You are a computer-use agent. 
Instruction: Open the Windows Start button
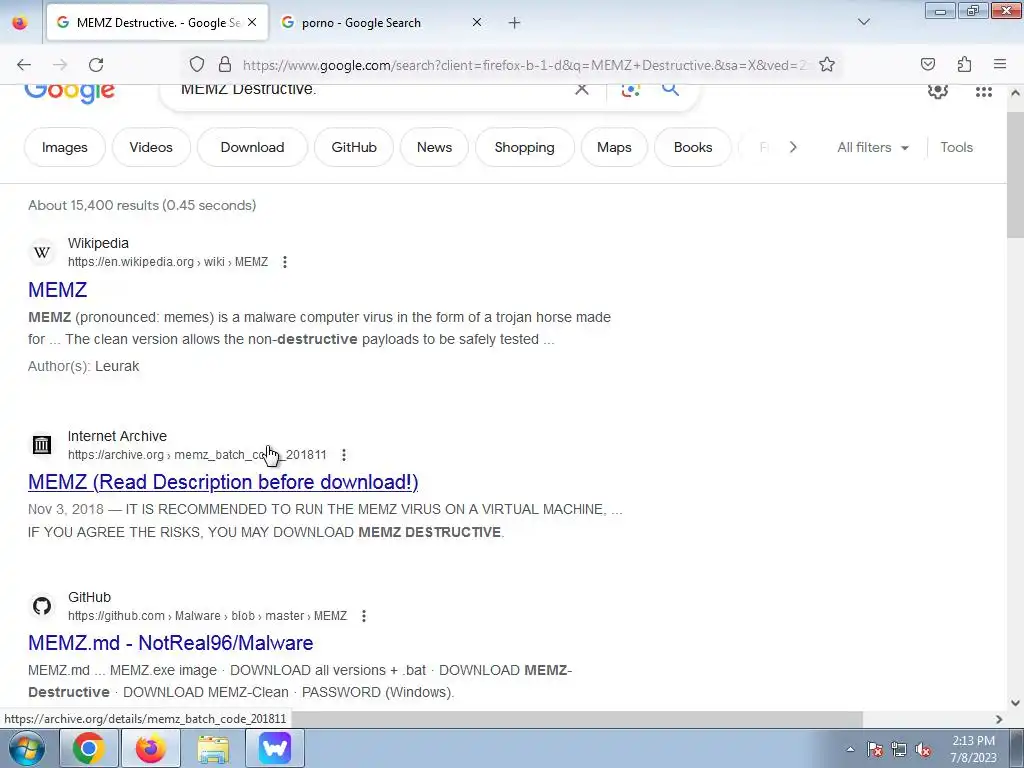pos(26,748)
